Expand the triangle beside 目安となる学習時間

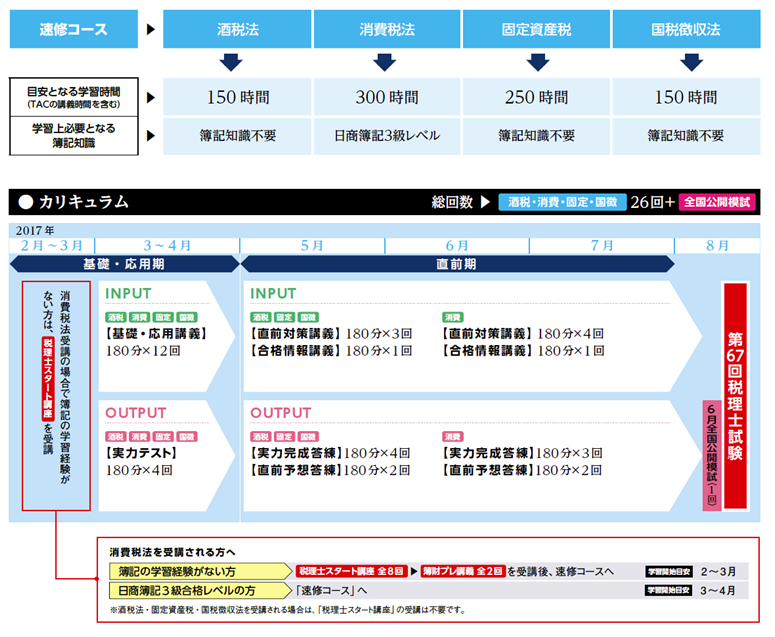tap(151, 98)
